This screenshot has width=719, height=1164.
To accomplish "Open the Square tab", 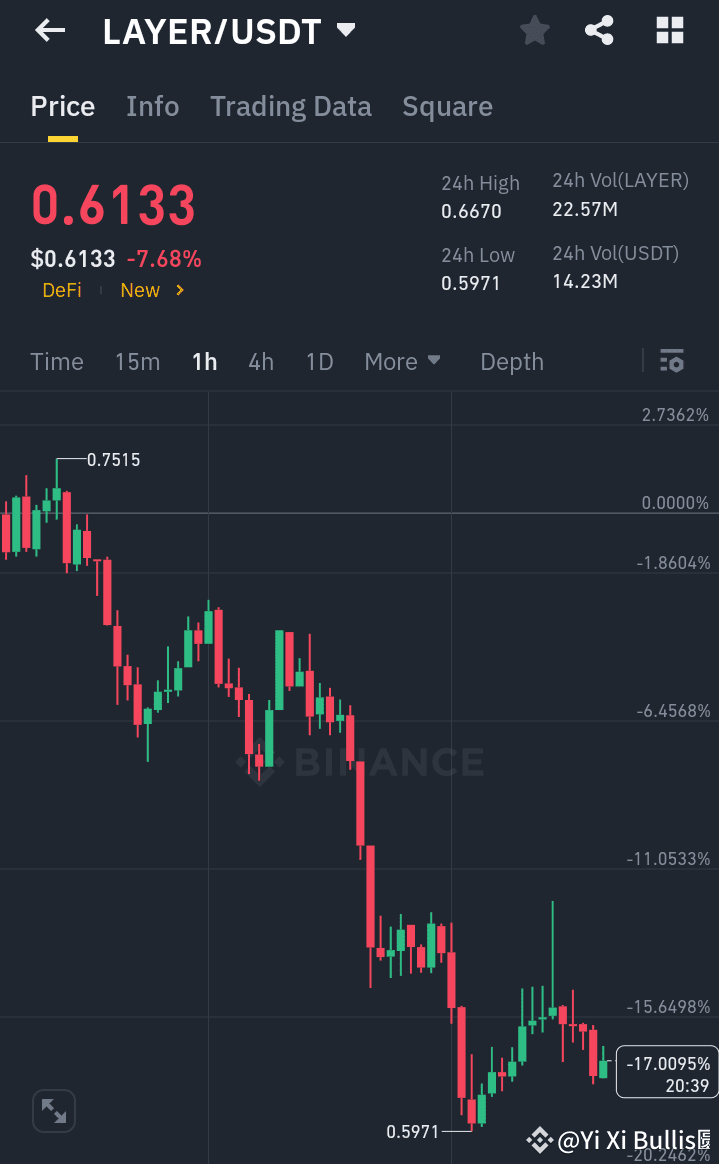I will click(x=447, y=106).
